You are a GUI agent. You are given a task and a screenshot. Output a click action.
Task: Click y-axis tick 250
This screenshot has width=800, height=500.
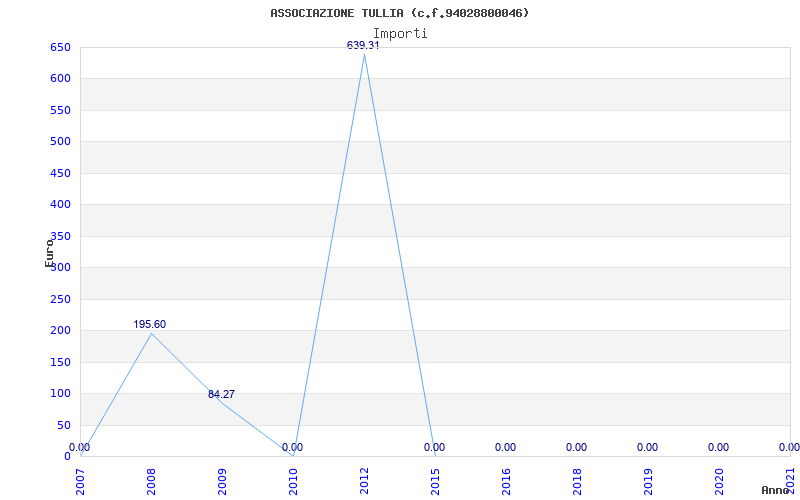60,299
